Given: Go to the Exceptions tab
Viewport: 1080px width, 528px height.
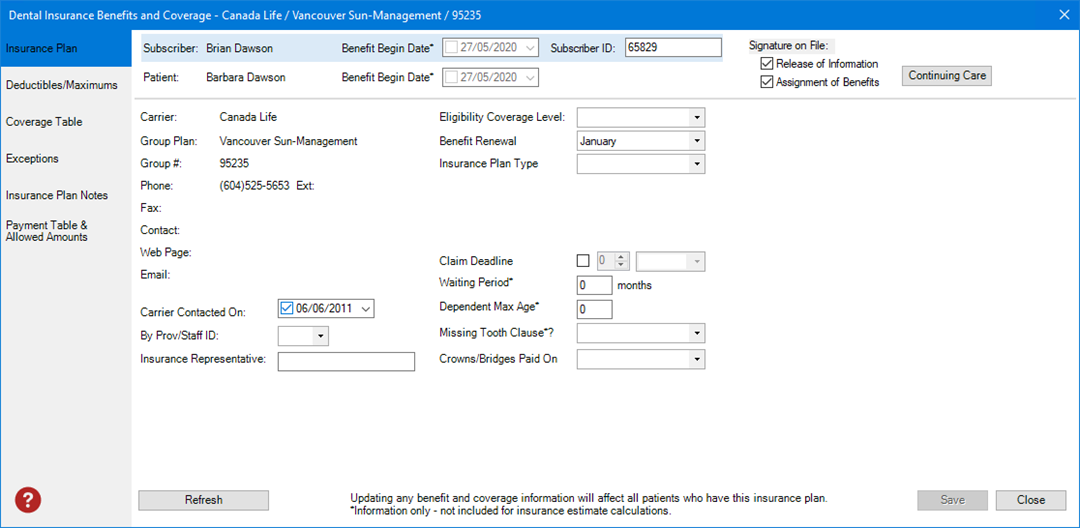Looking at the screenshot, I should click(32, 159).
